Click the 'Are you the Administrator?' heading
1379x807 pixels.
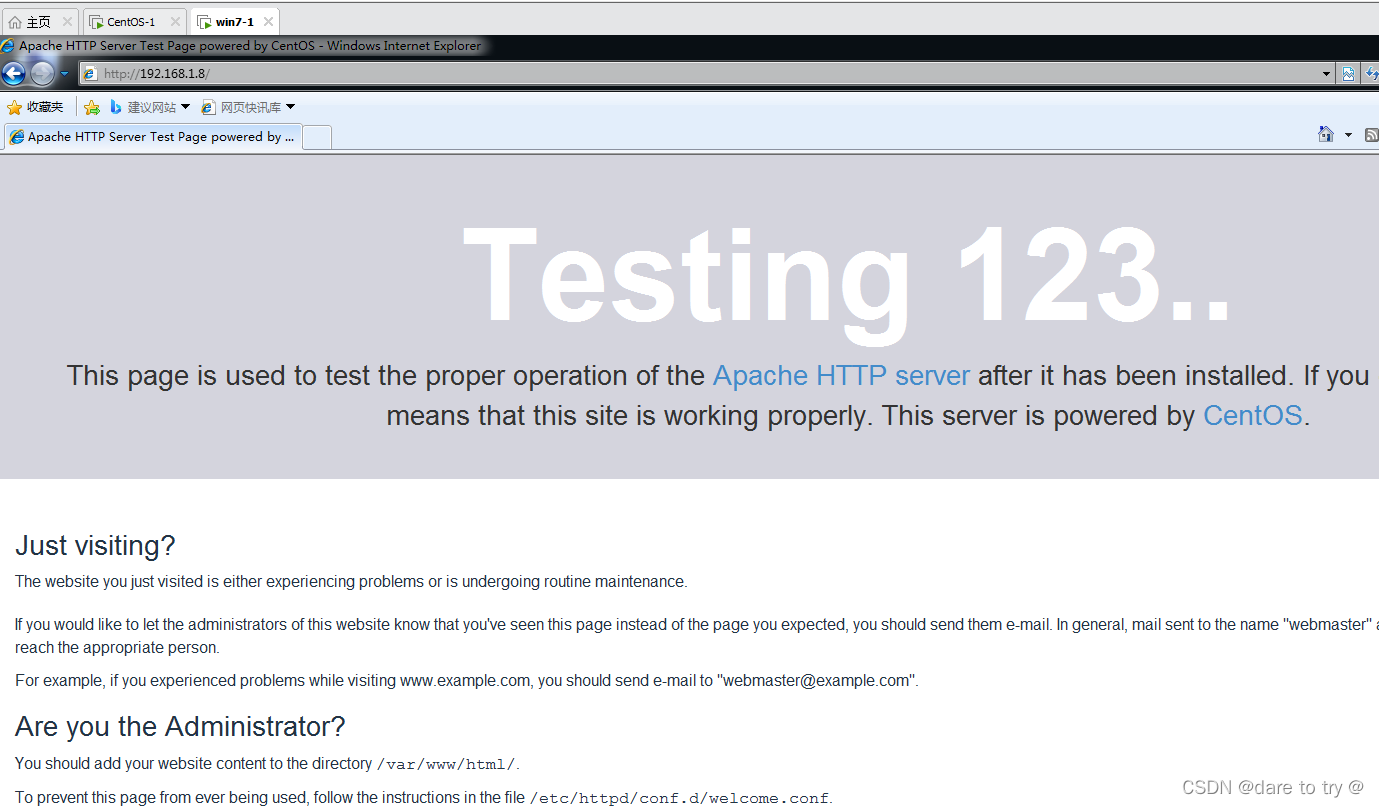180,726
